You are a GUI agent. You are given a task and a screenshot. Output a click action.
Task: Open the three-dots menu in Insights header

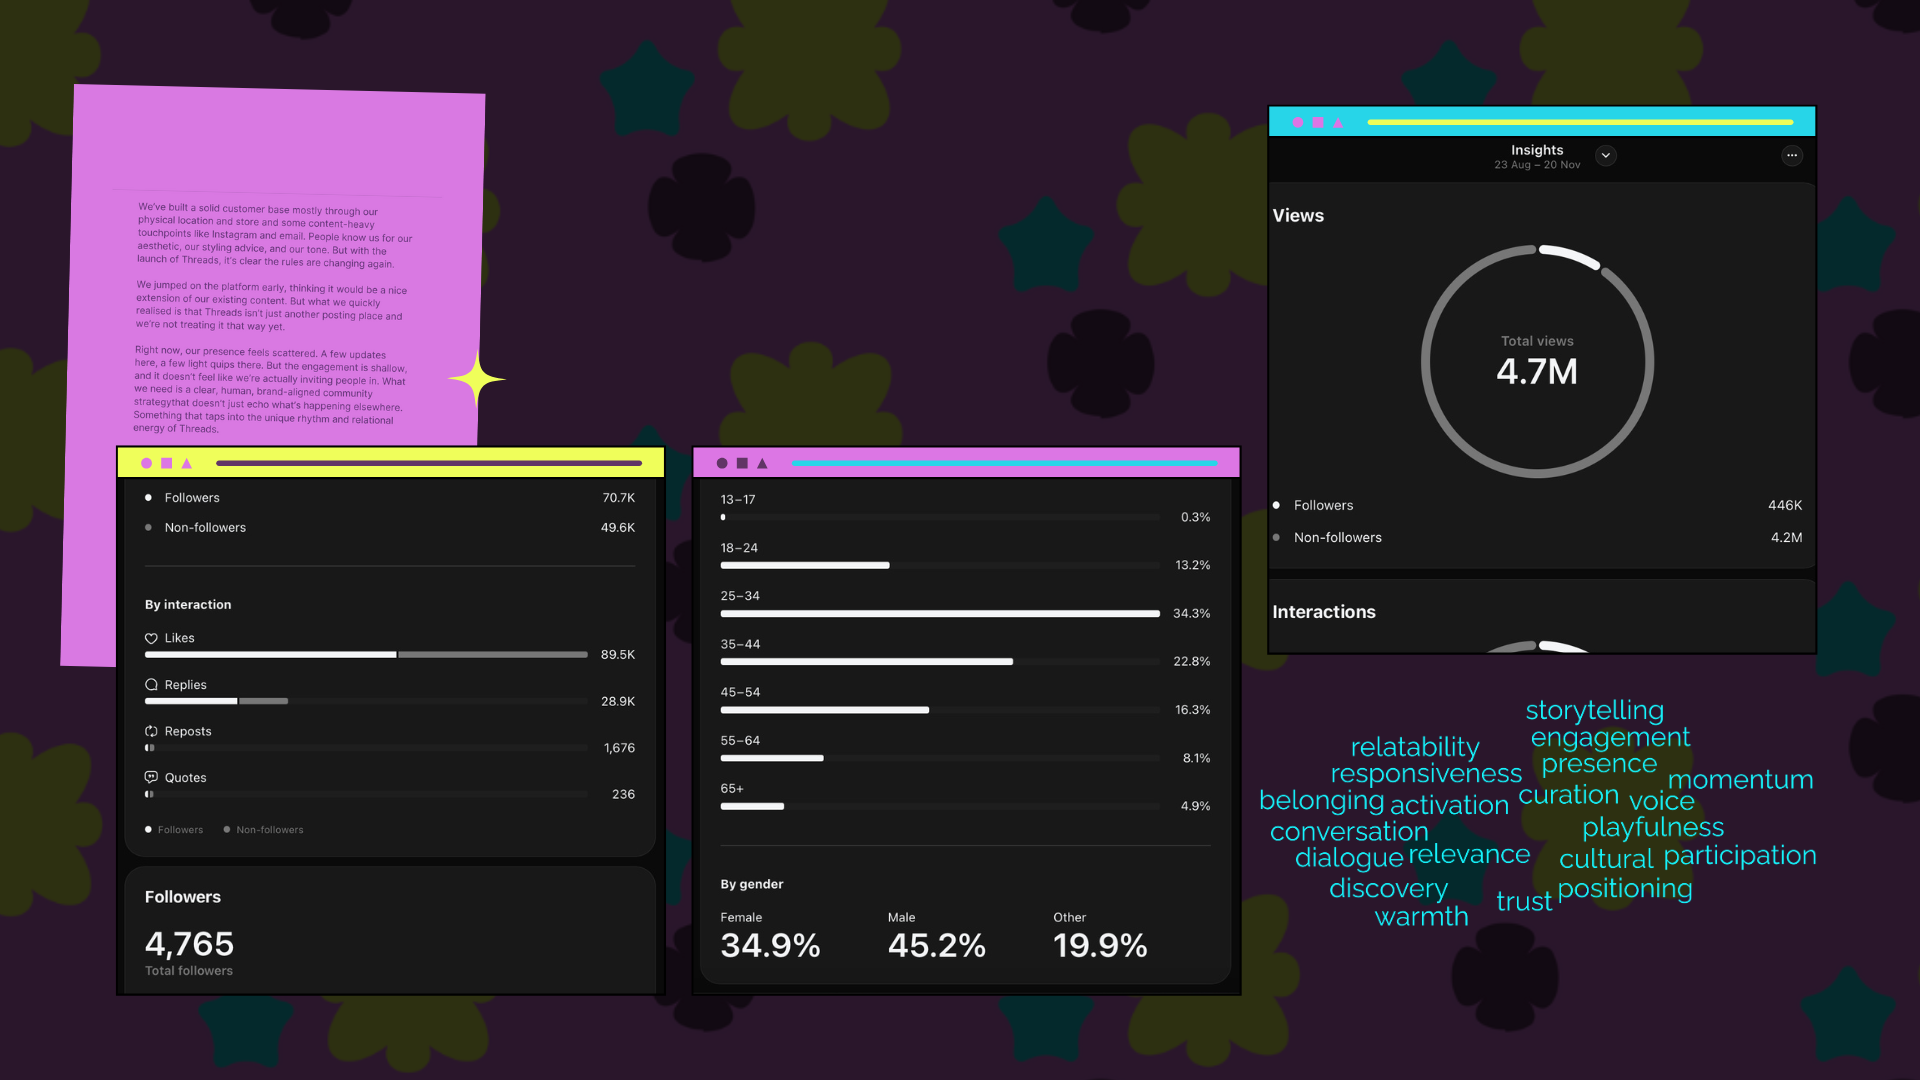pyautogui.click(x=1792, y=155)
